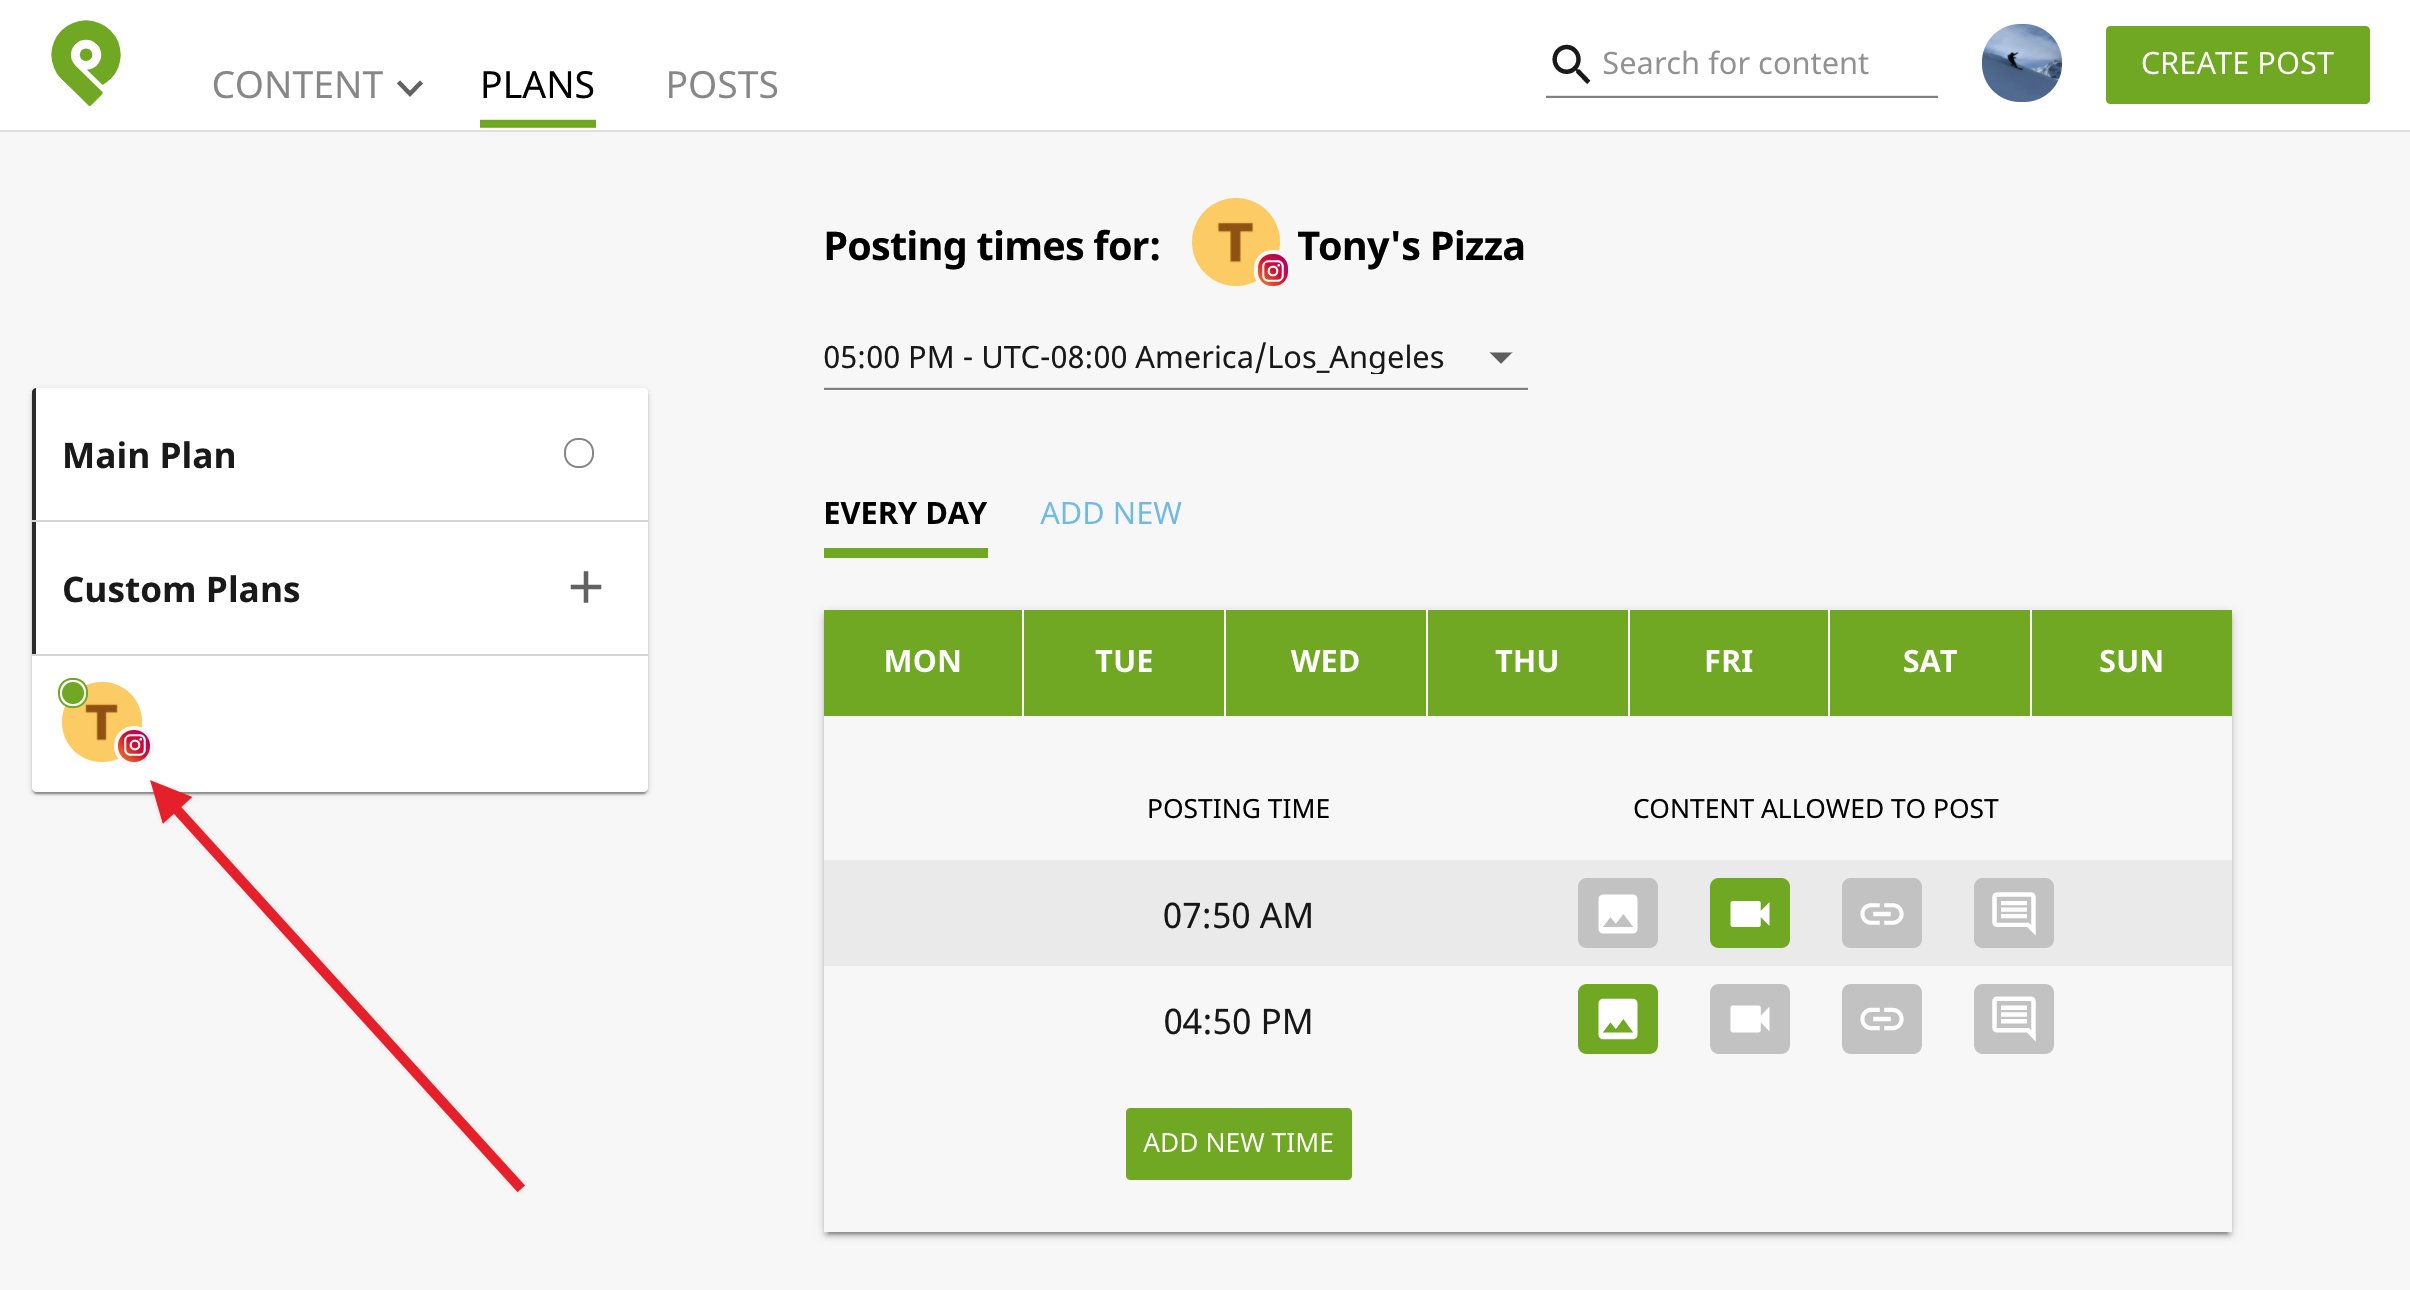Screen dimensions: 2410x1290
Task: Select the EVERY DAY schedule tab
Action: pos(904,513)
